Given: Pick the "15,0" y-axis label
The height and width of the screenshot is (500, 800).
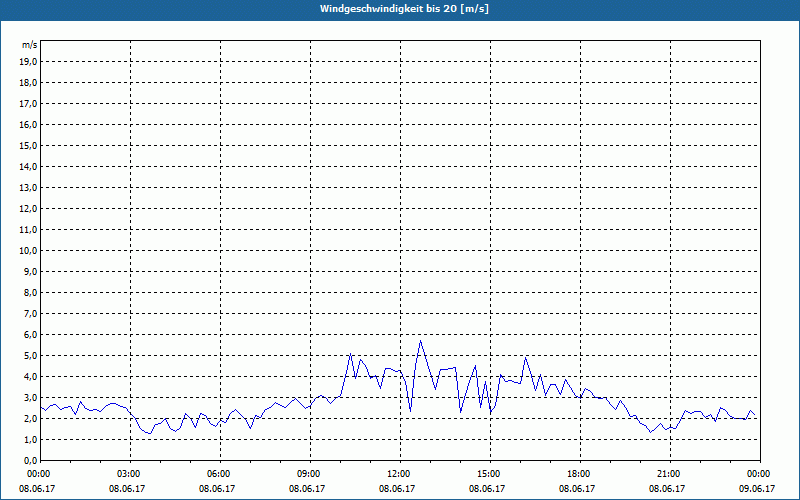Looking at the screenshot, I should tap(29, 145).
